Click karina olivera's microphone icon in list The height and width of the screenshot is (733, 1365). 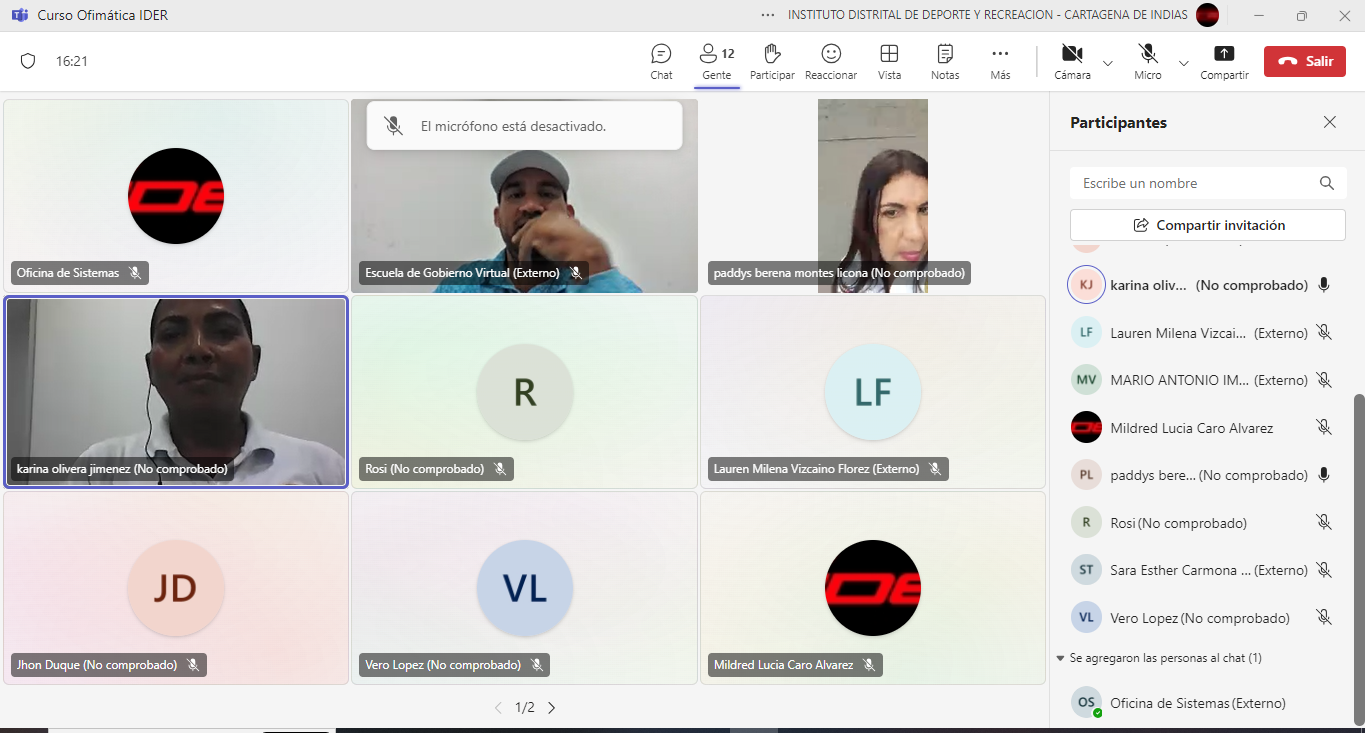[x=1324, y=285]
